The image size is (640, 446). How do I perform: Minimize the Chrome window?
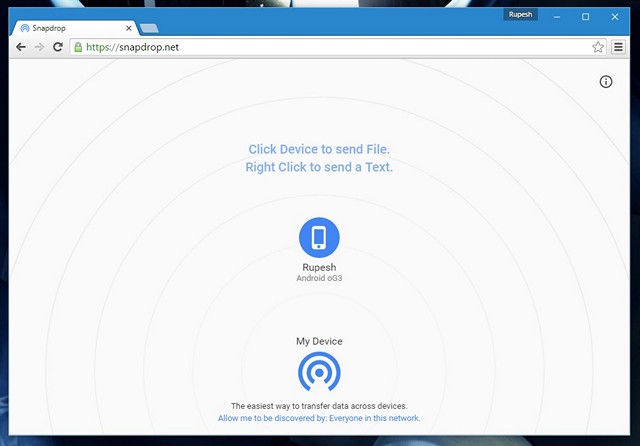pyautogui.click(x=557, y=17)
